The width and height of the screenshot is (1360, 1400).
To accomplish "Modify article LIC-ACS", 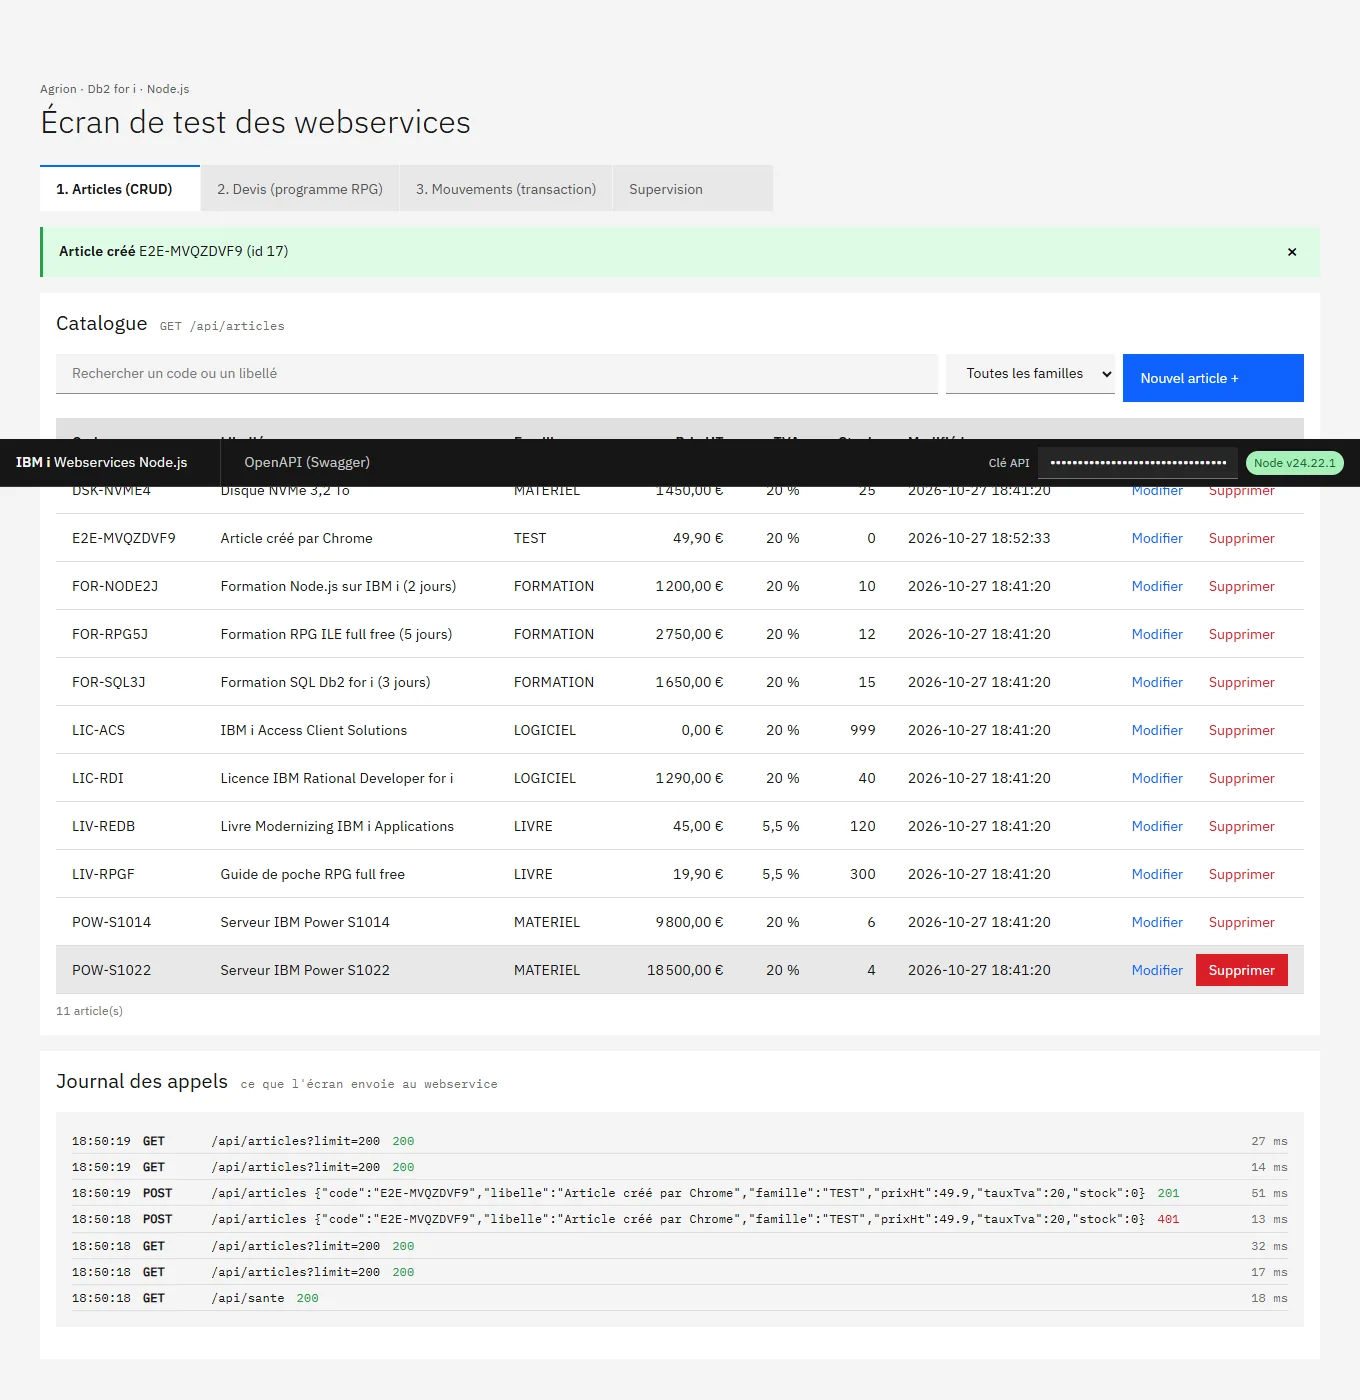I will coord(1157,730).
